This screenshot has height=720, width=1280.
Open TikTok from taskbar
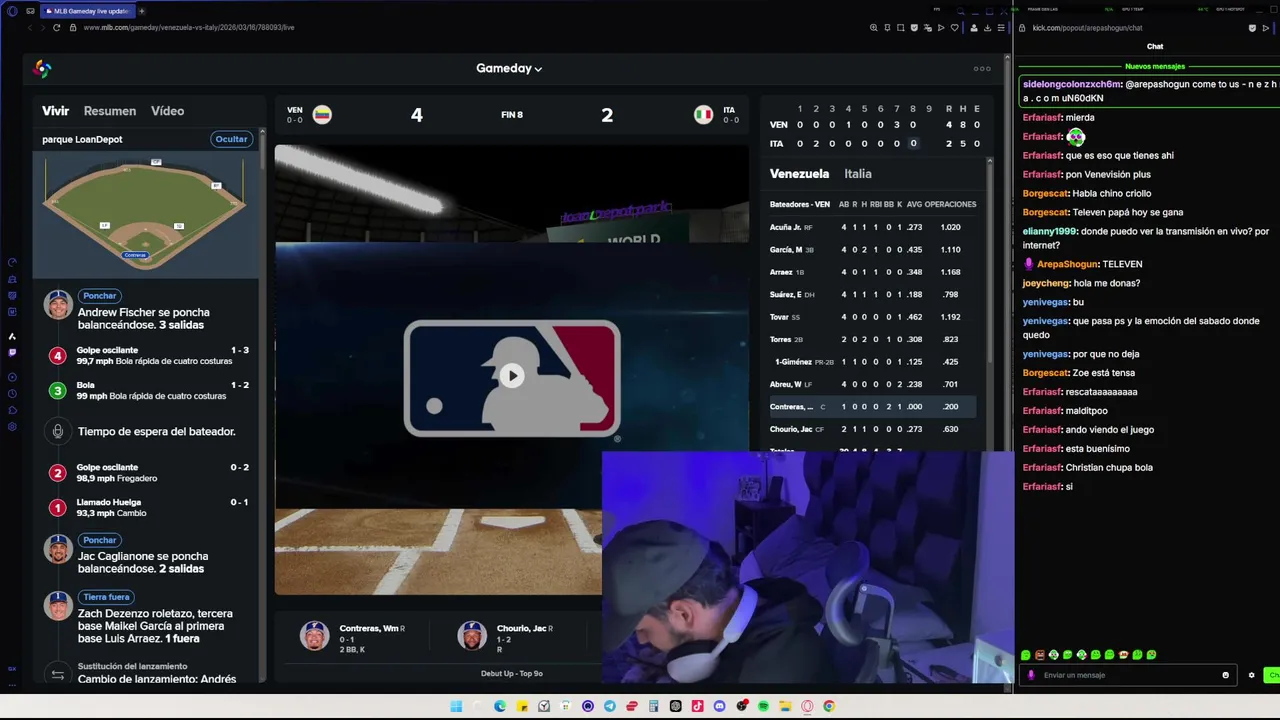(697, 706)
